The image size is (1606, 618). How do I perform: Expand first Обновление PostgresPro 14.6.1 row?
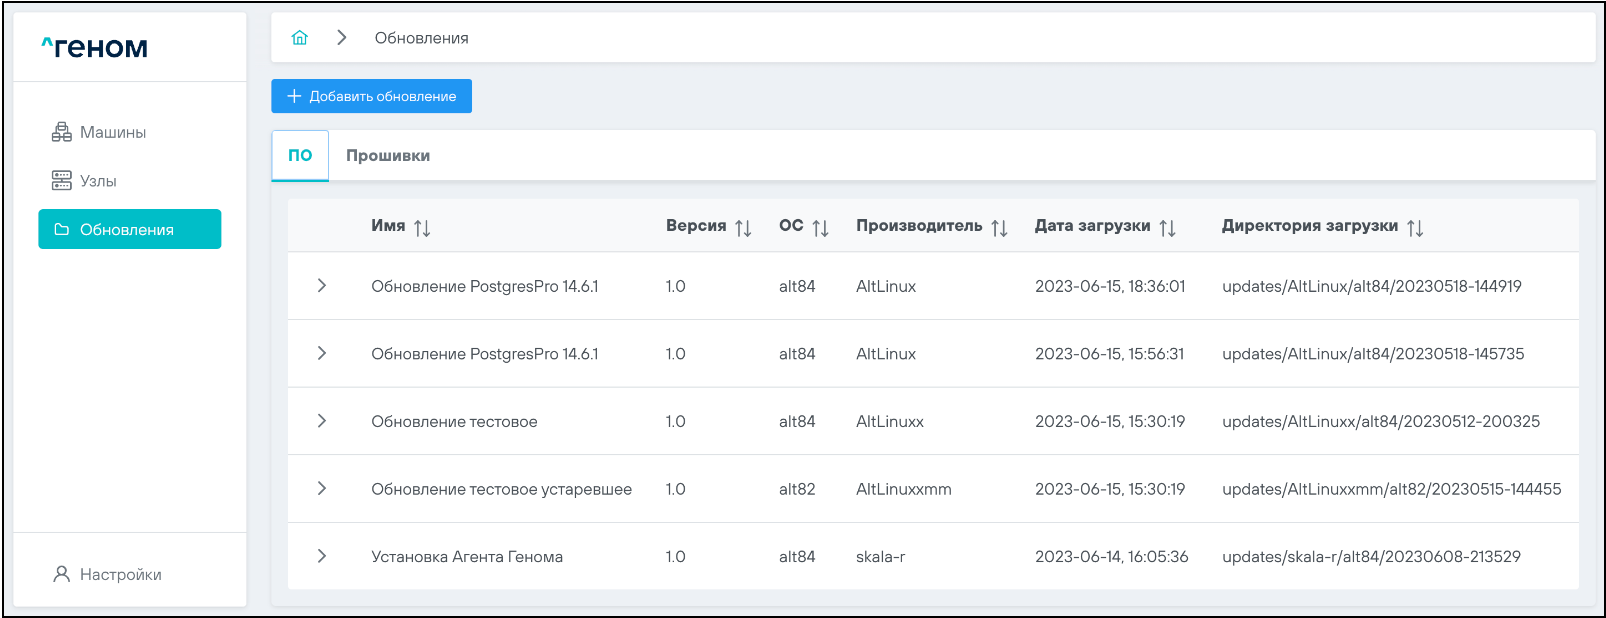coord(321,286)
